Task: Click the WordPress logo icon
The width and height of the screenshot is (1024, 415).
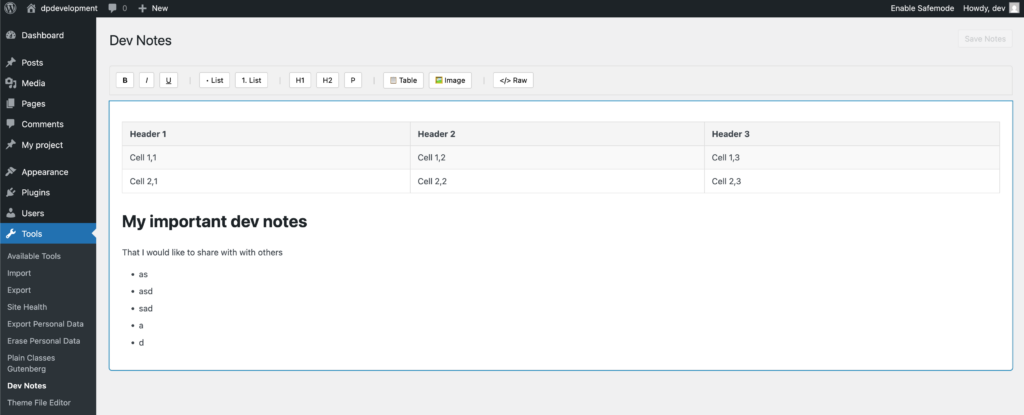Action: click(x=10, y=8)
